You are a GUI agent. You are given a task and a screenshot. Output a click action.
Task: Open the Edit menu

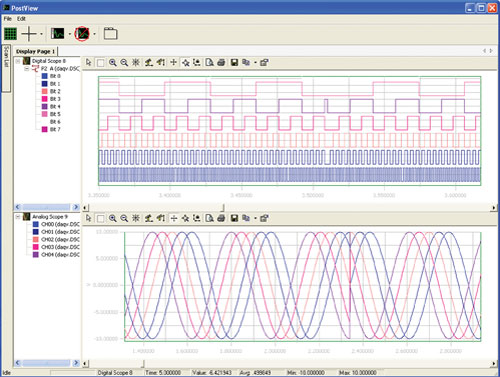point(21,19)
